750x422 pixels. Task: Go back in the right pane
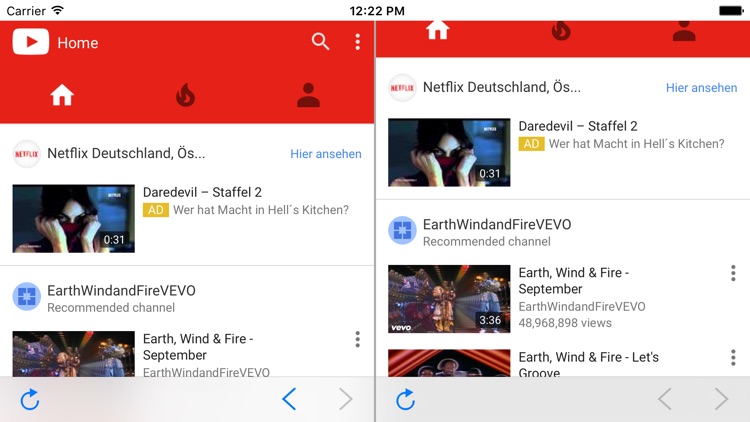point(665,399)
